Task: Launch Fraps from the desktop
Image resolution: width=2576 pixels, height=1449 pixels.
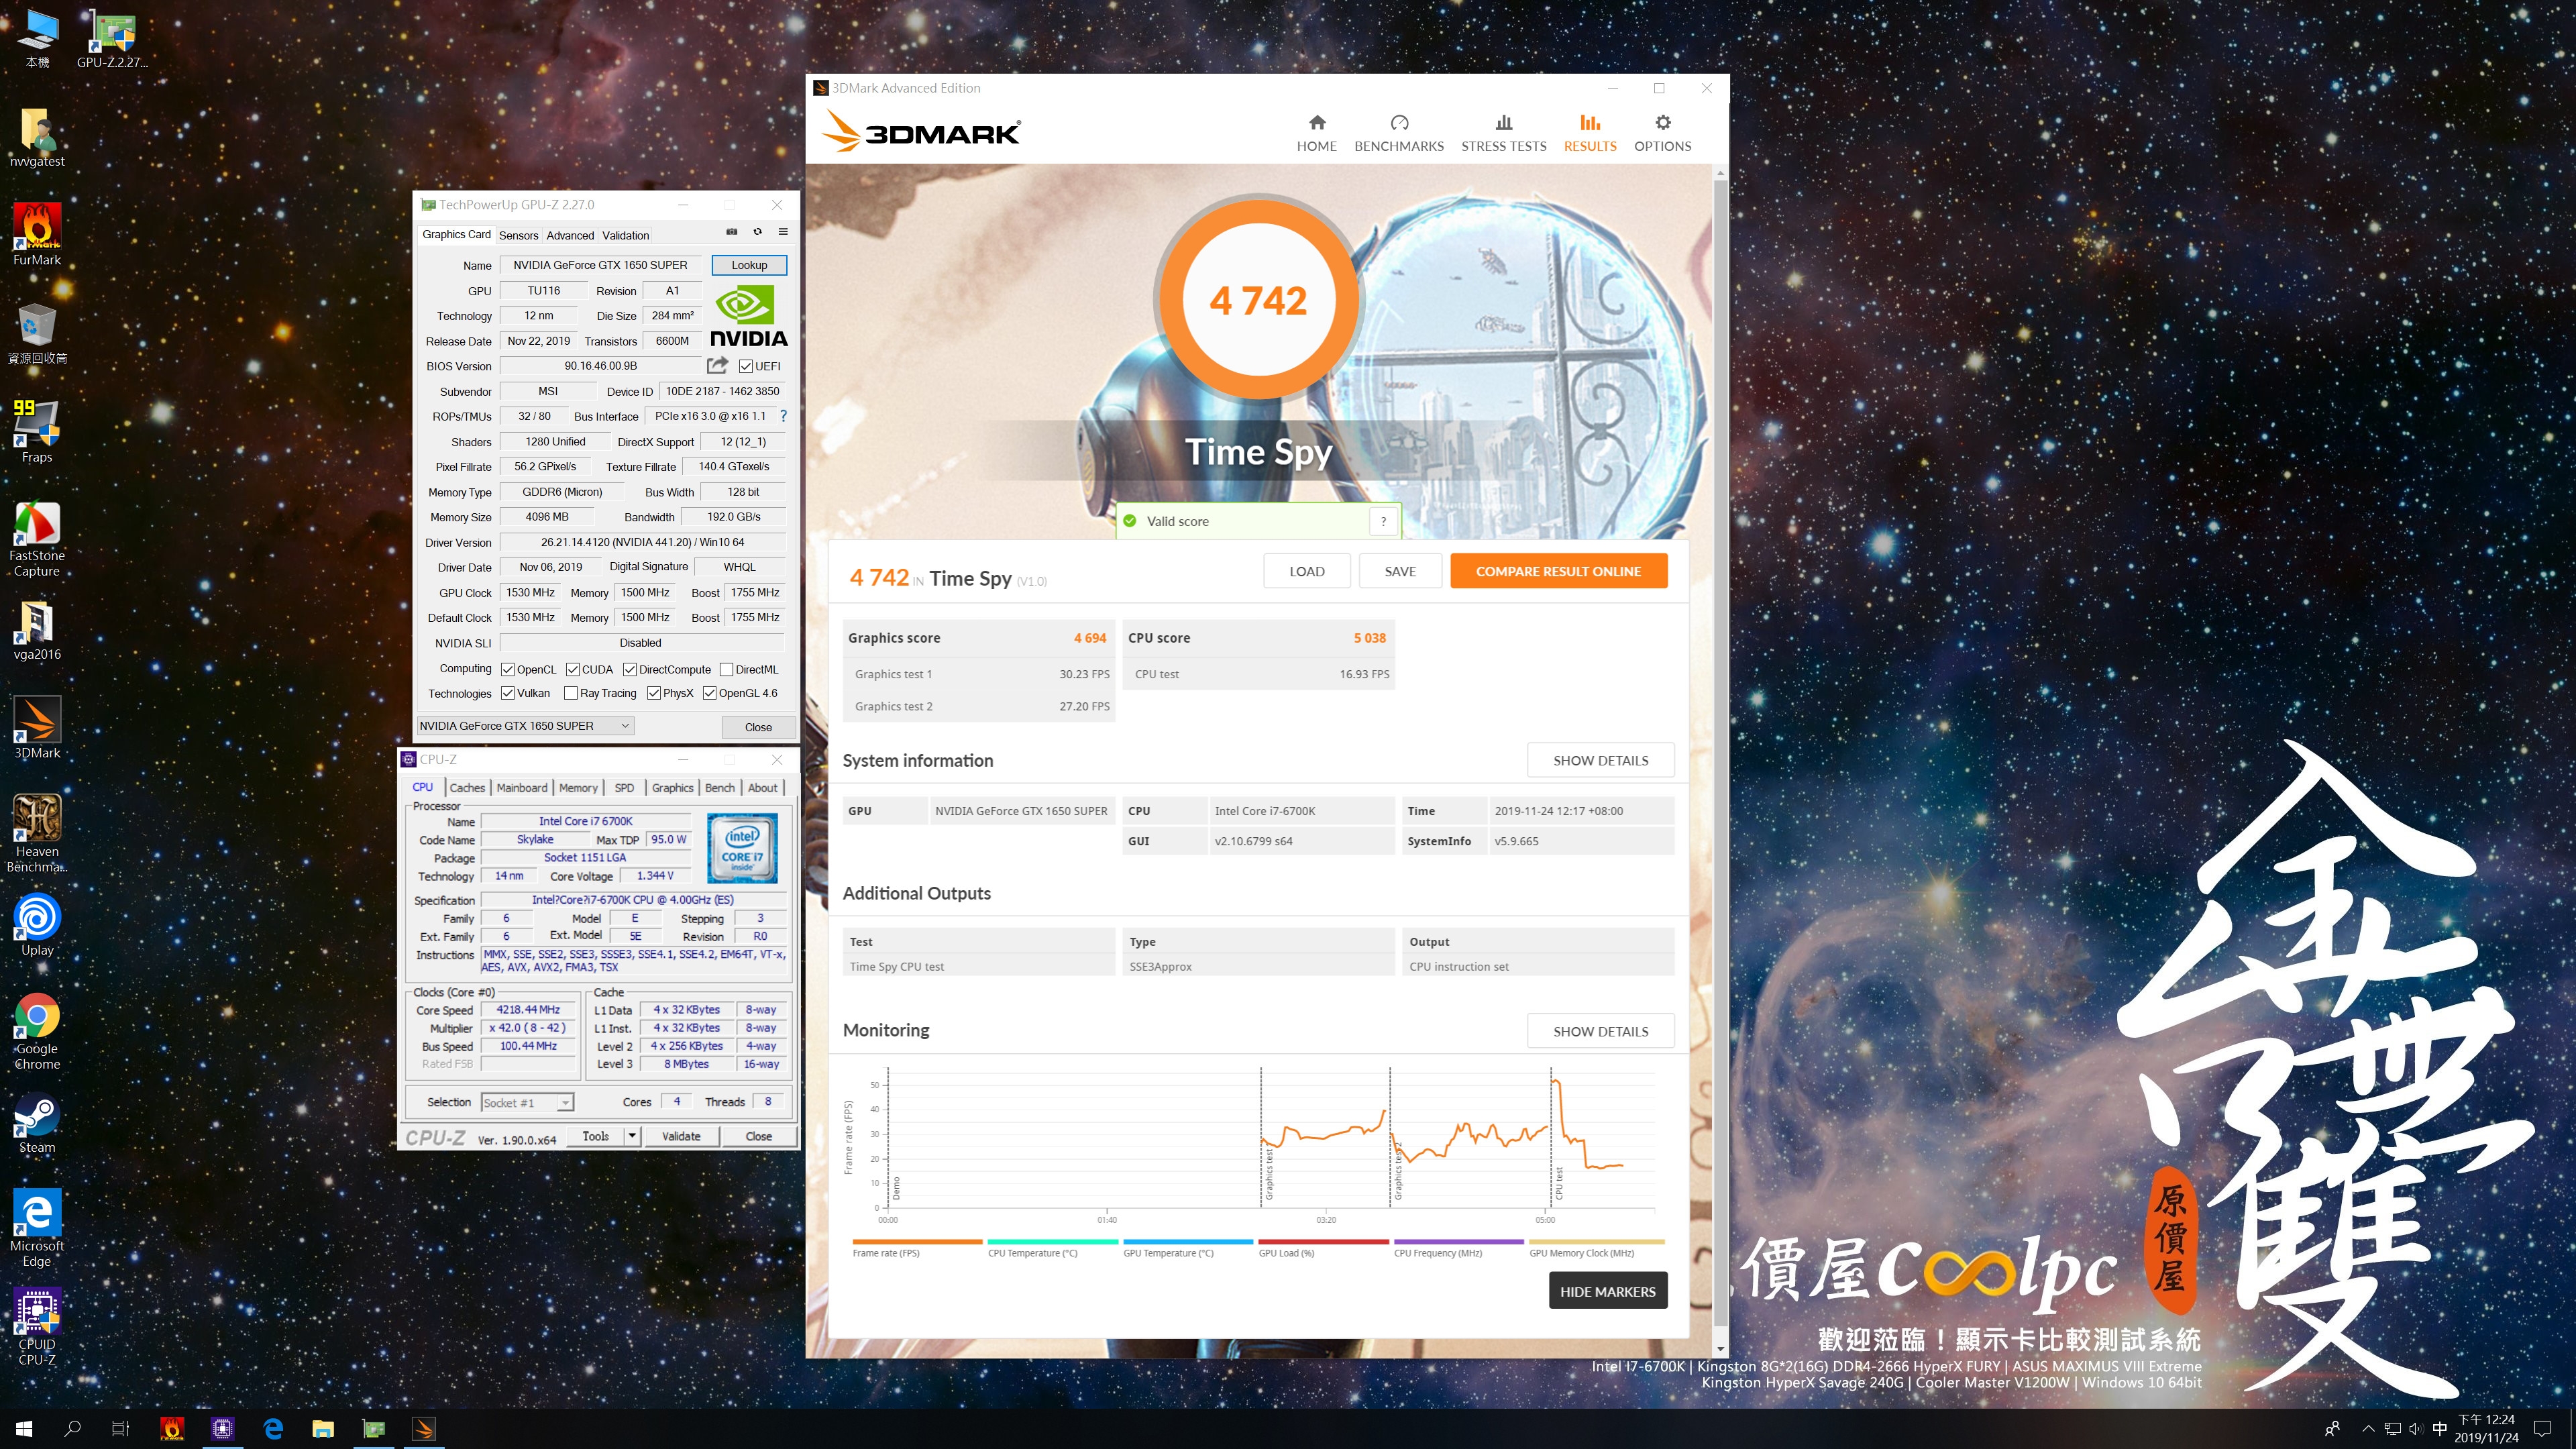Action: (x=37, y=432)
